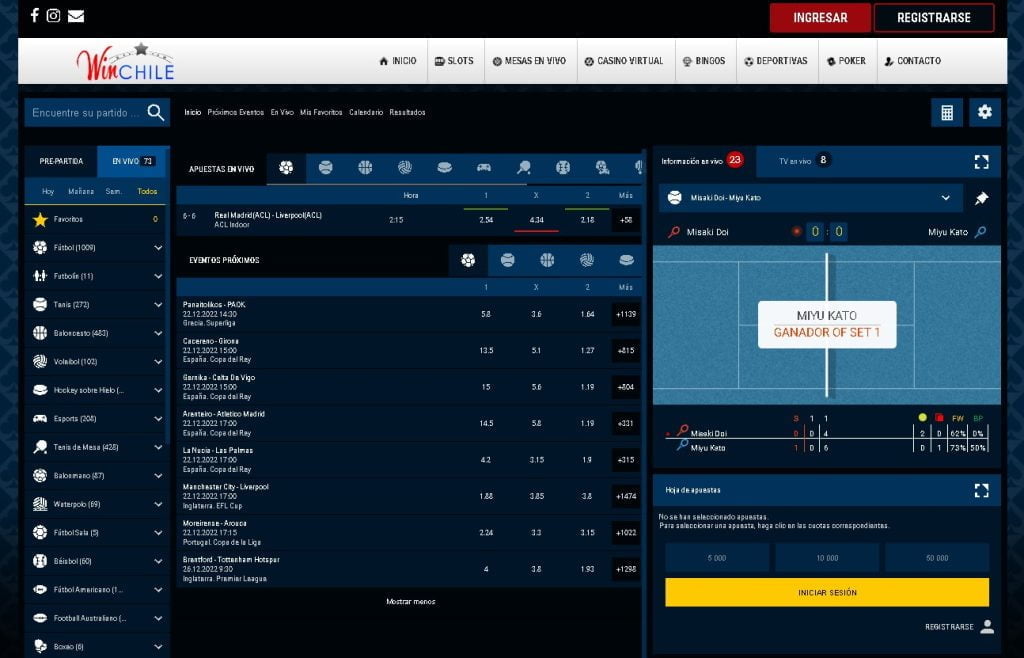Select tennis icon in Eventos Próximos
The image size is (1024, 658).
click(507, 260)
